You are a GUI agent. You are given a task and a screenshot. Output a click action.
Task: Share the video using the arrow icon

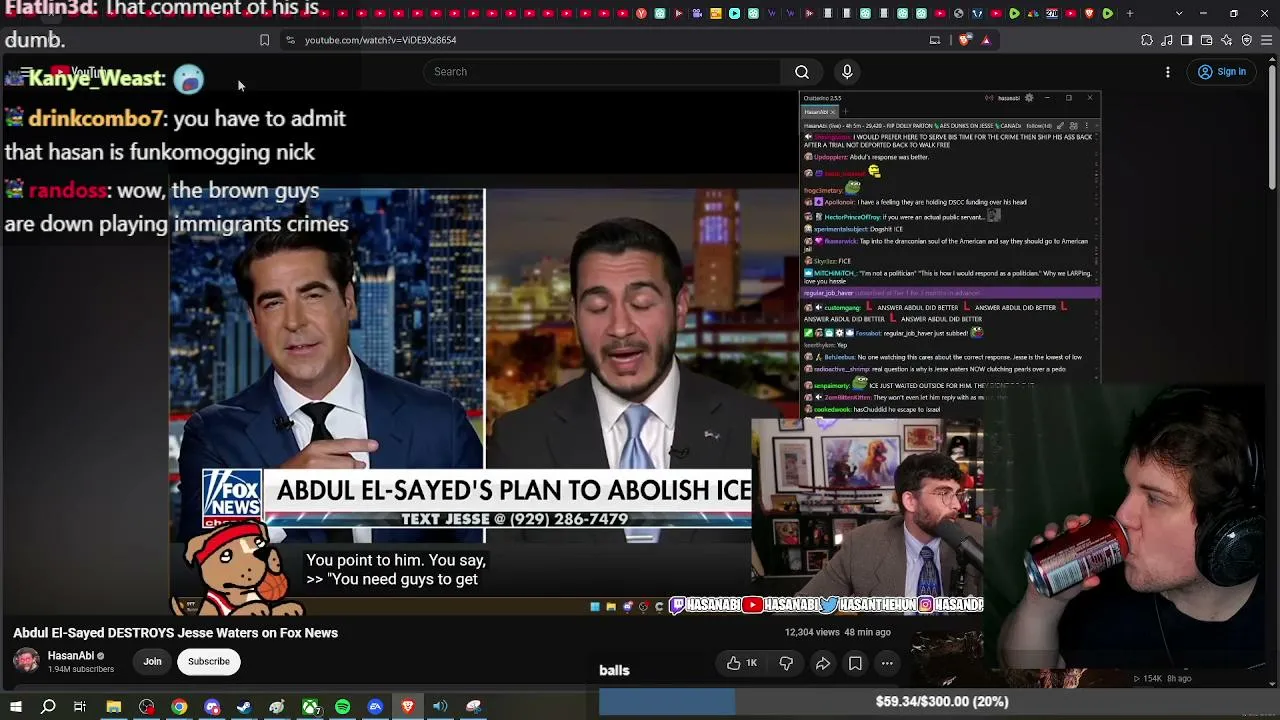(x=823, y=663)
